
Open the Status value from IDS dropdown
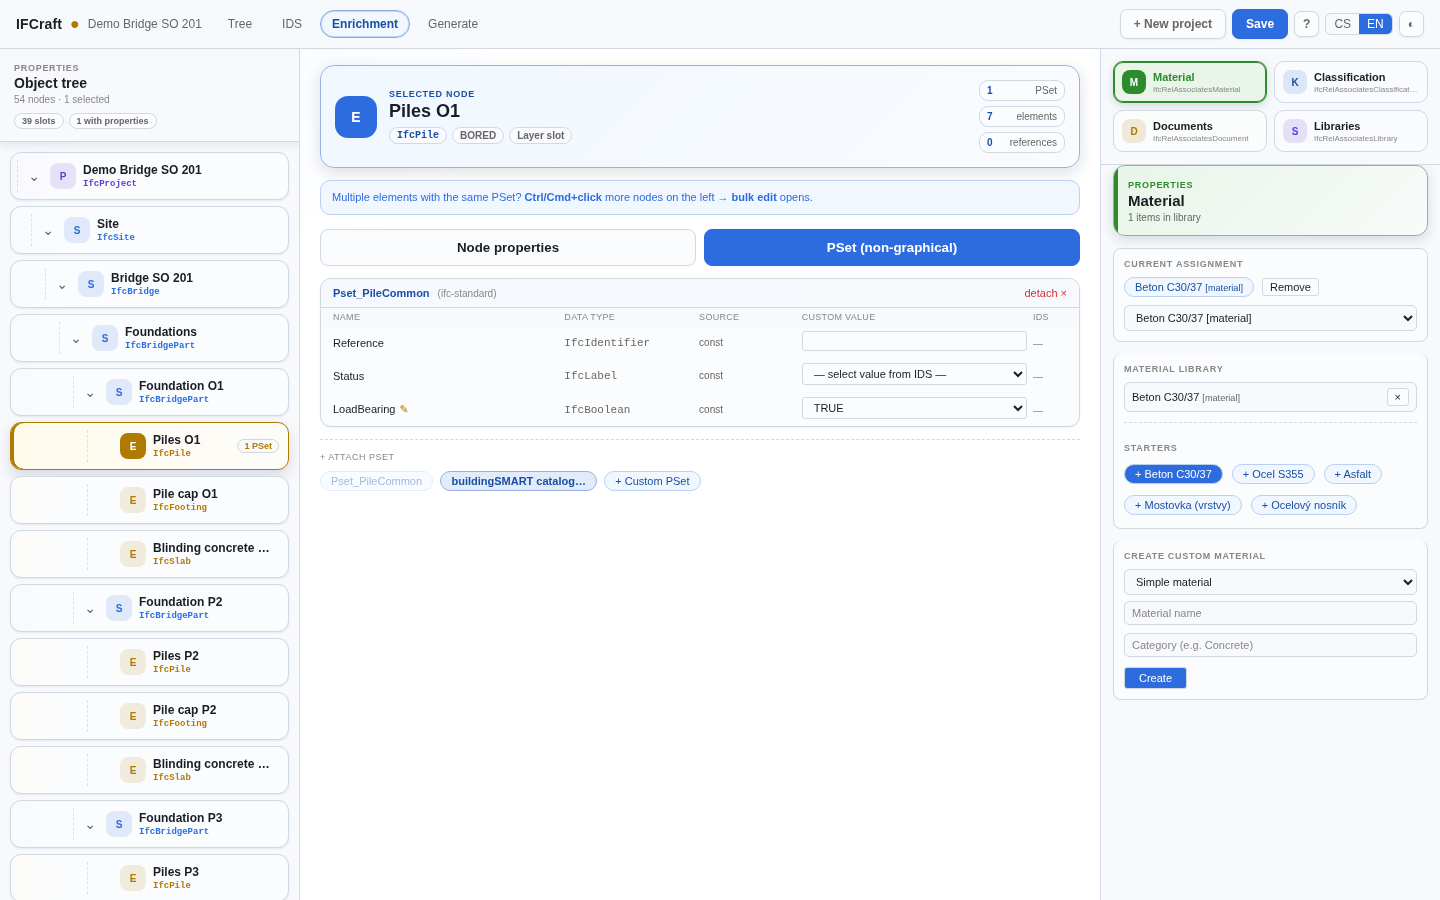[x=914, y=374]
